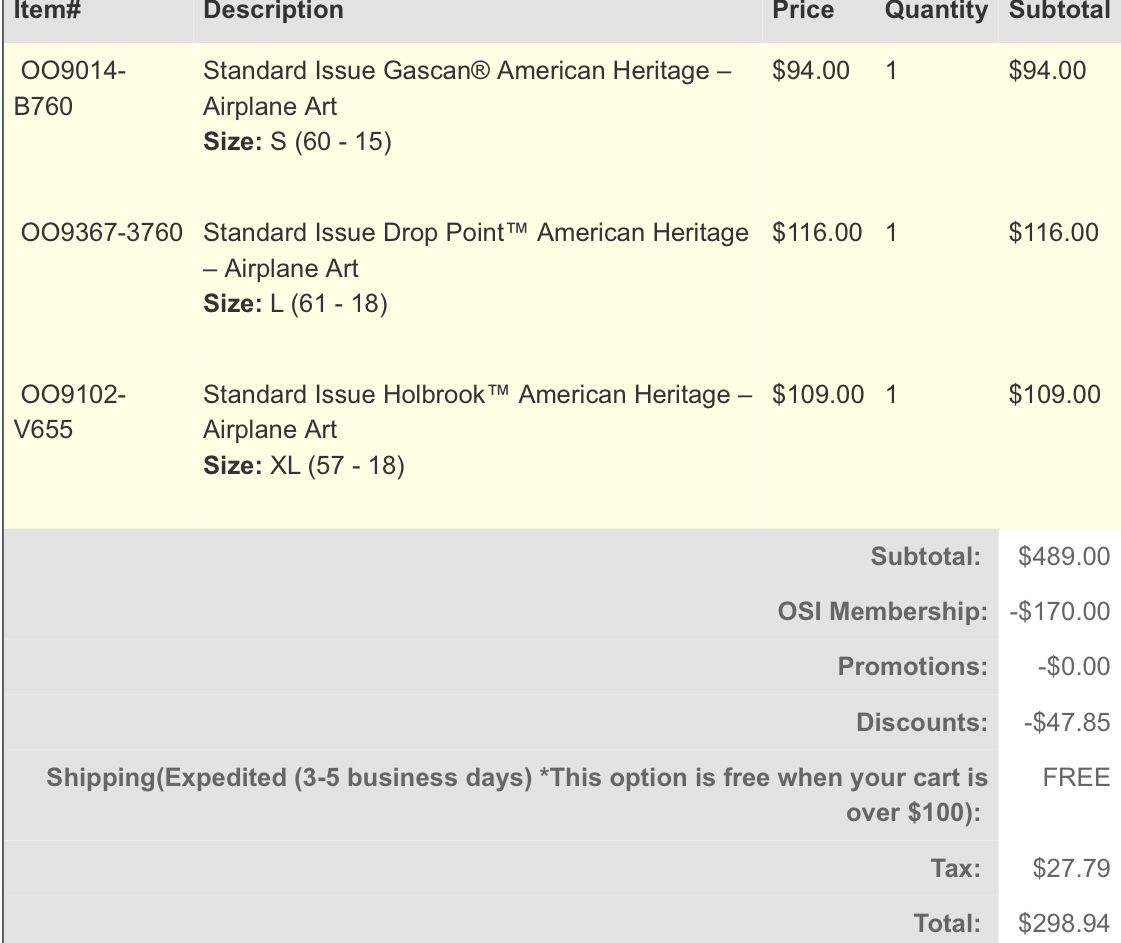
Task: Click the Gascan size S (60 - 15)
Action: pyautogui.click(x=297, y=142)
